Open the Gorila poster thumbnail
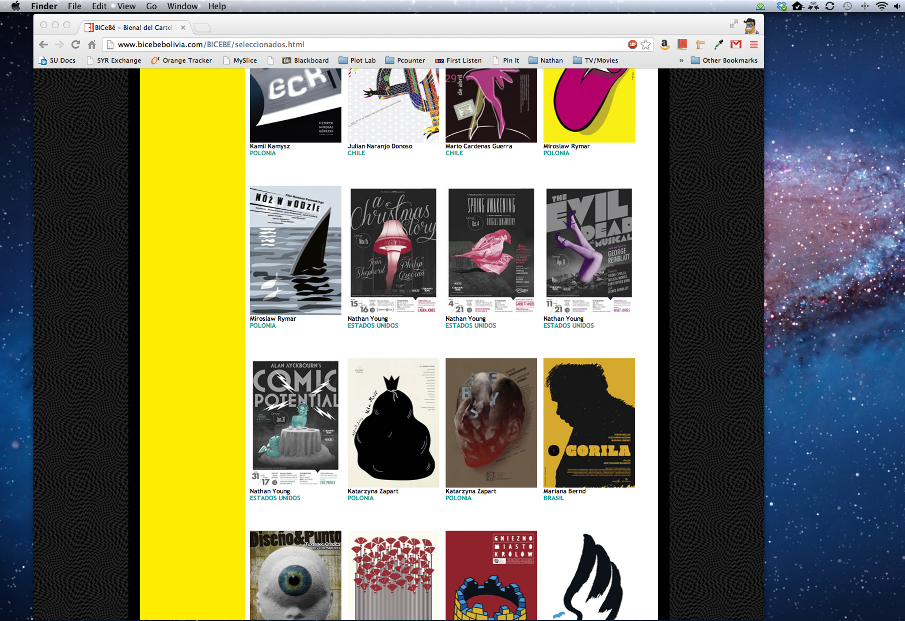The image size is (905, 621). click(x=588, y=423)
